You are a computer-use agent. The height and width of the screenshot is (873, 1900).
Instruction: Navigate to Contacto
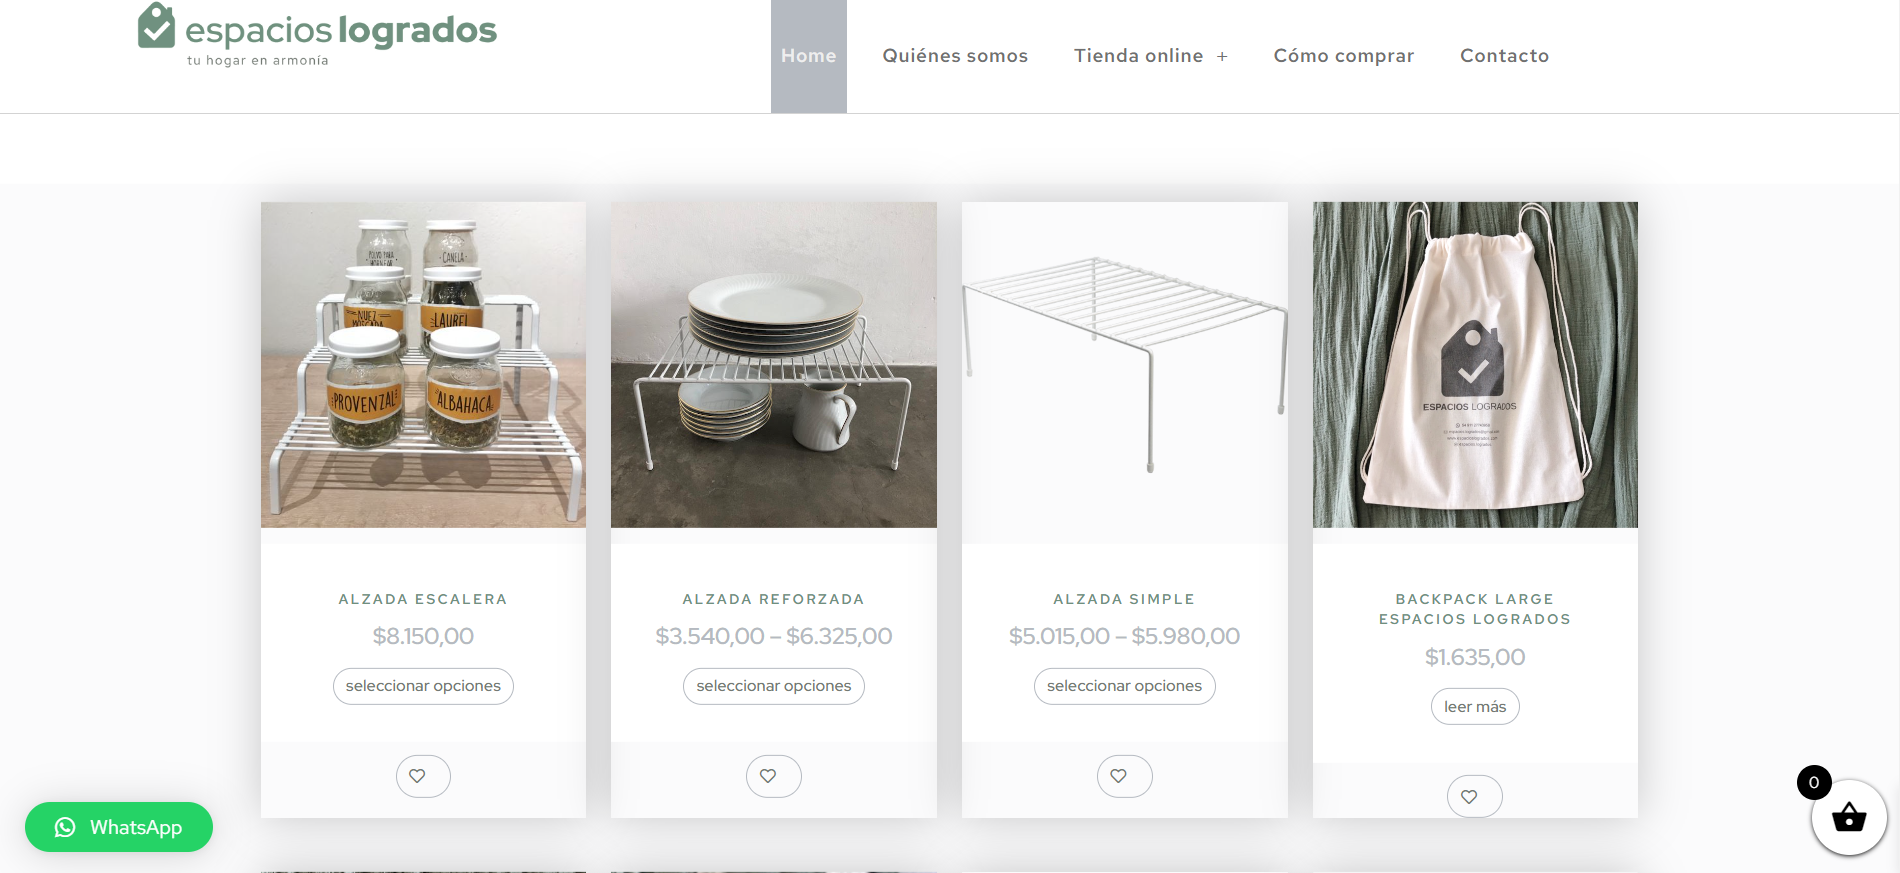(1504, 56)
